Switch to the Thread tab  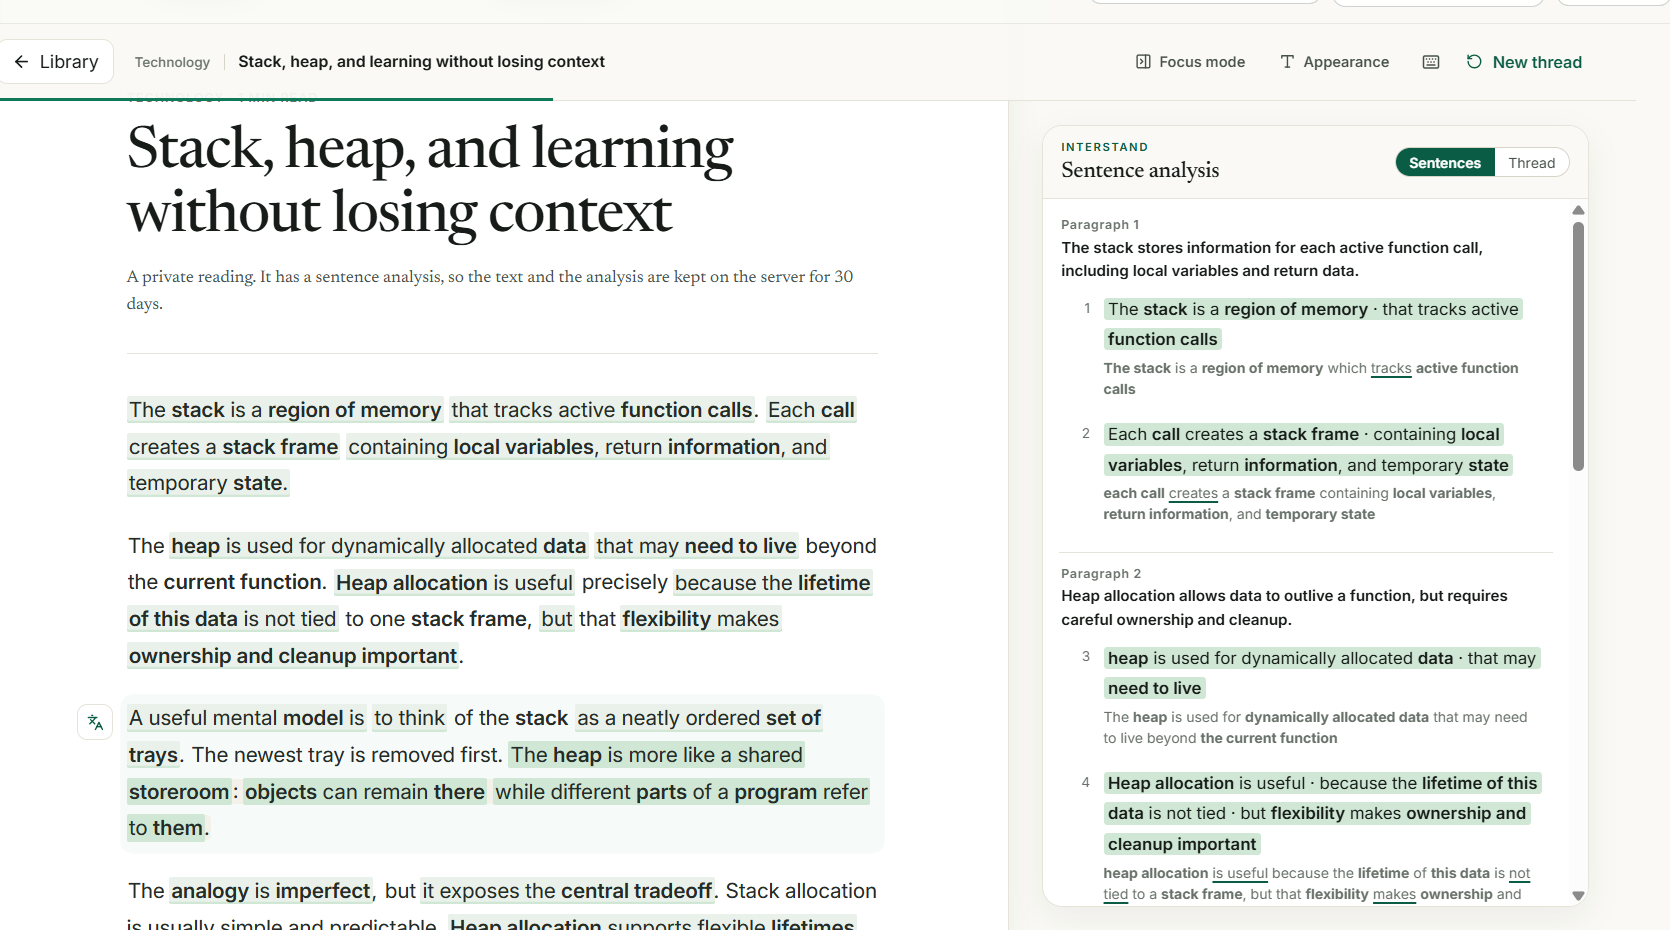[1531, 163]
